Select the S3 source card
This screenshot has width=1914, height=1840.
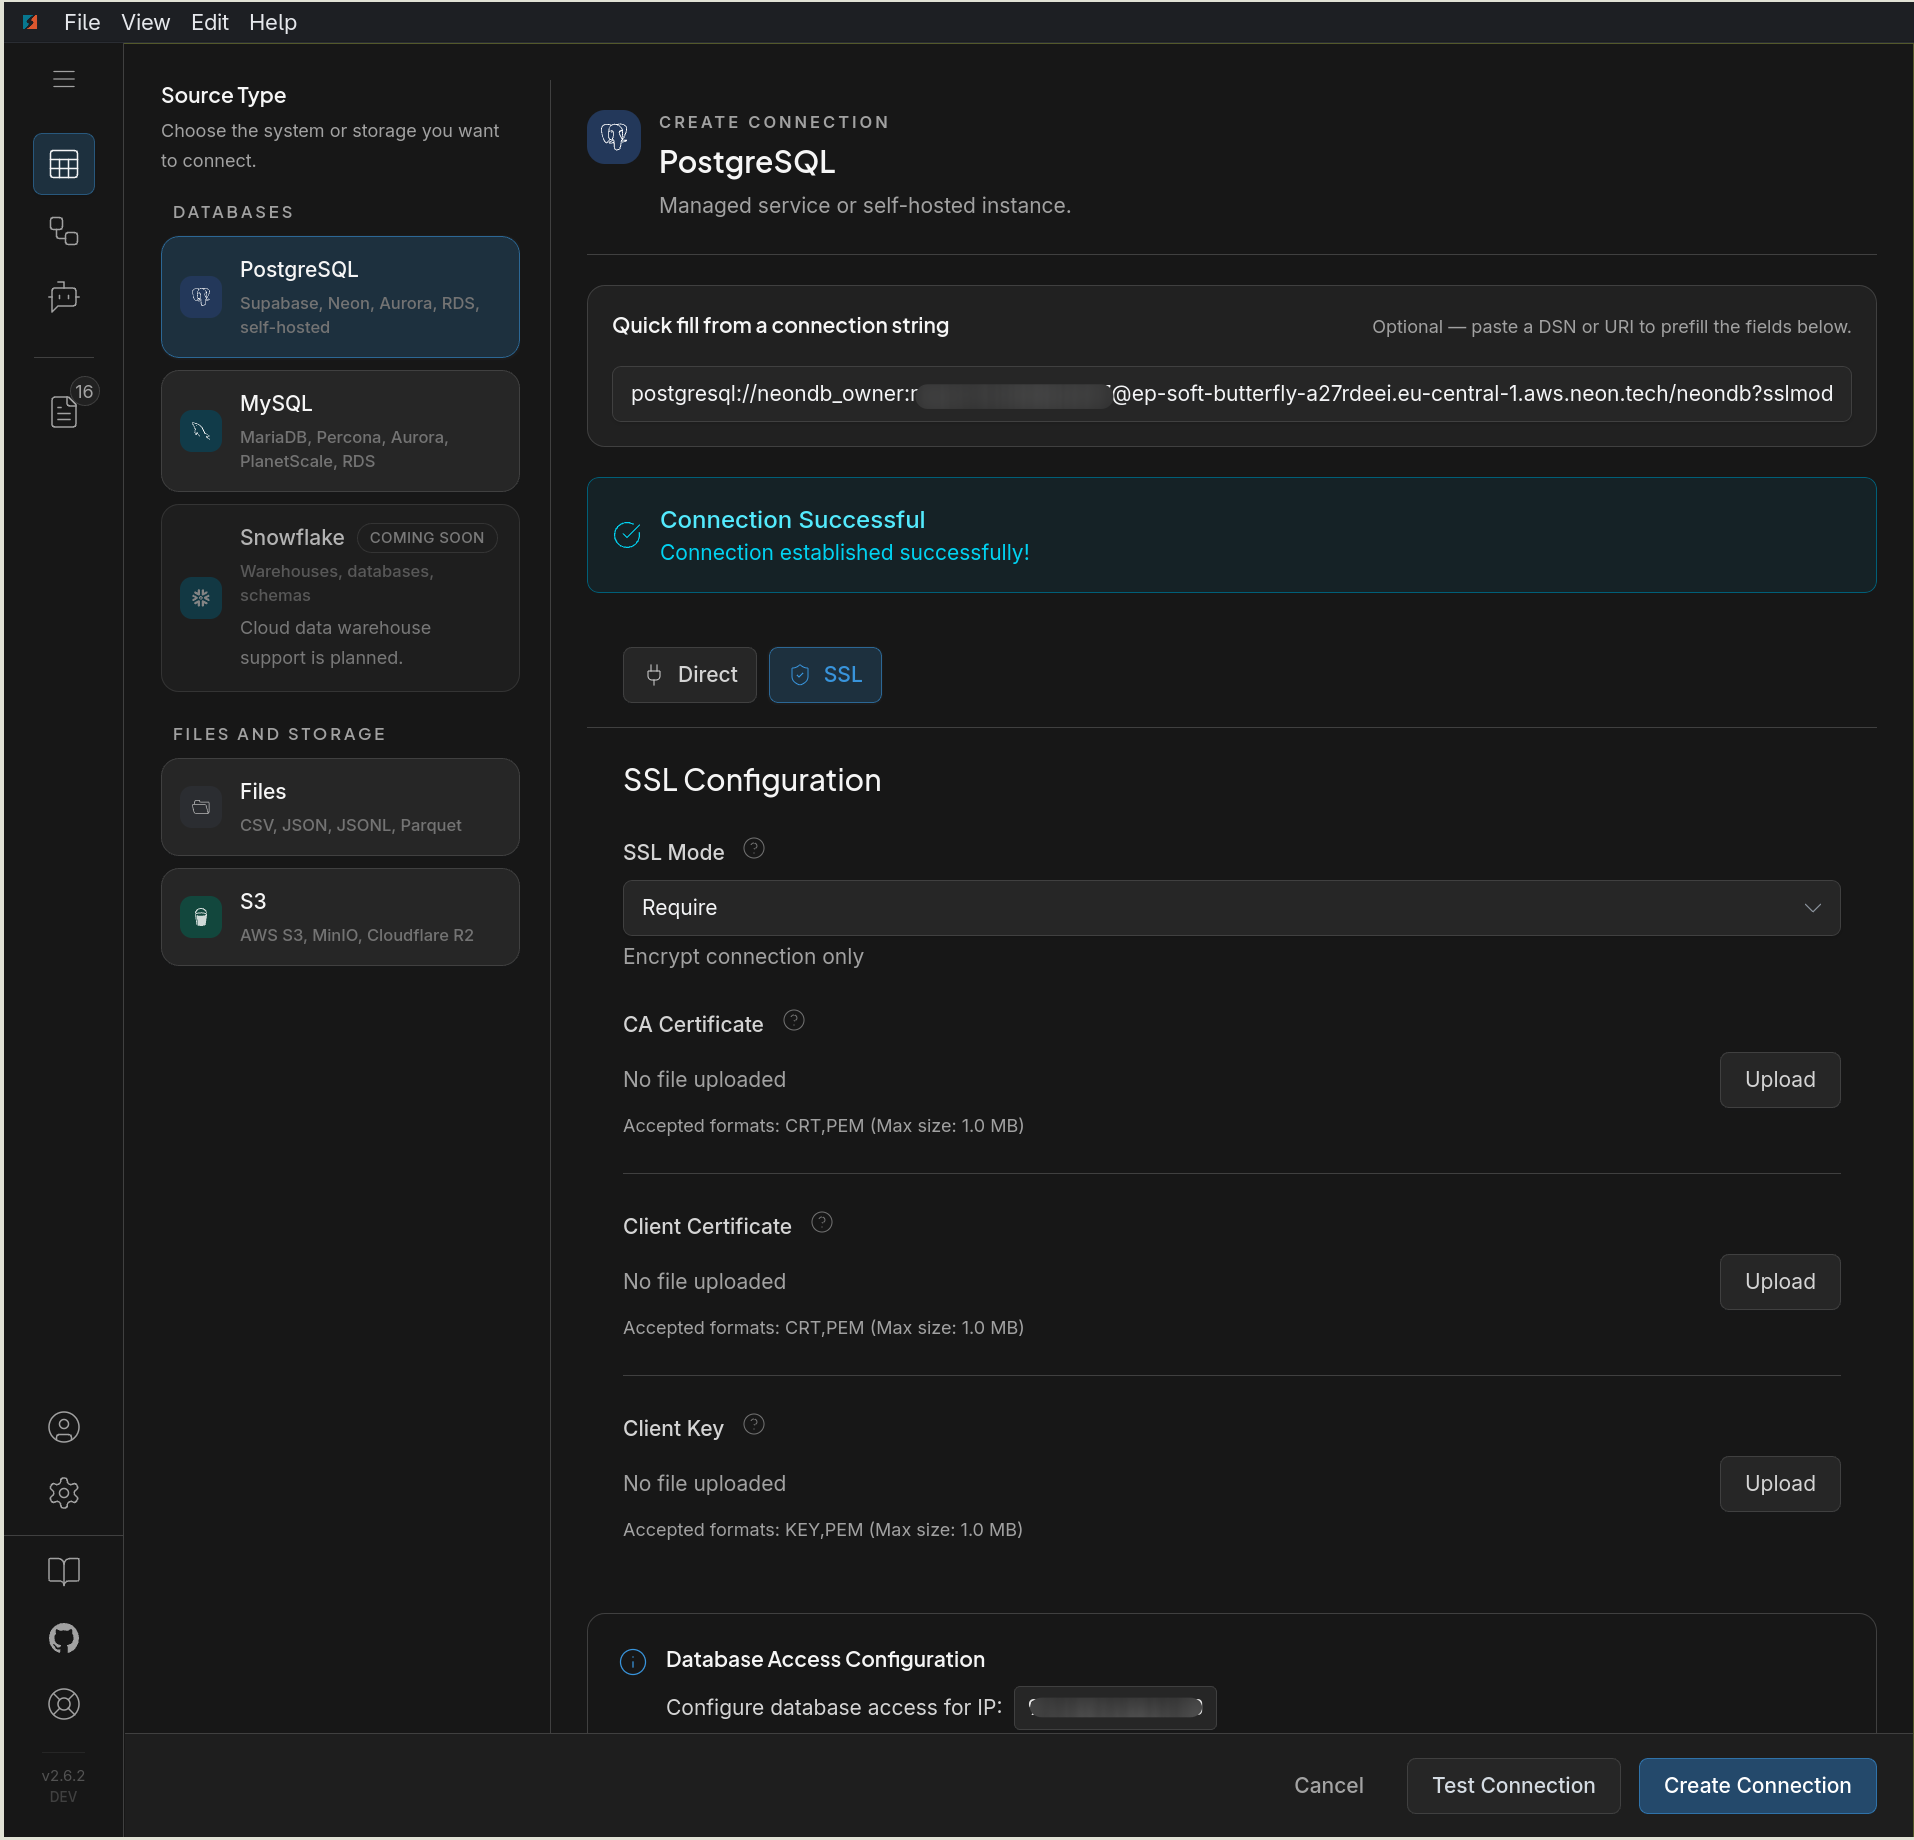(x=340, y=917)
